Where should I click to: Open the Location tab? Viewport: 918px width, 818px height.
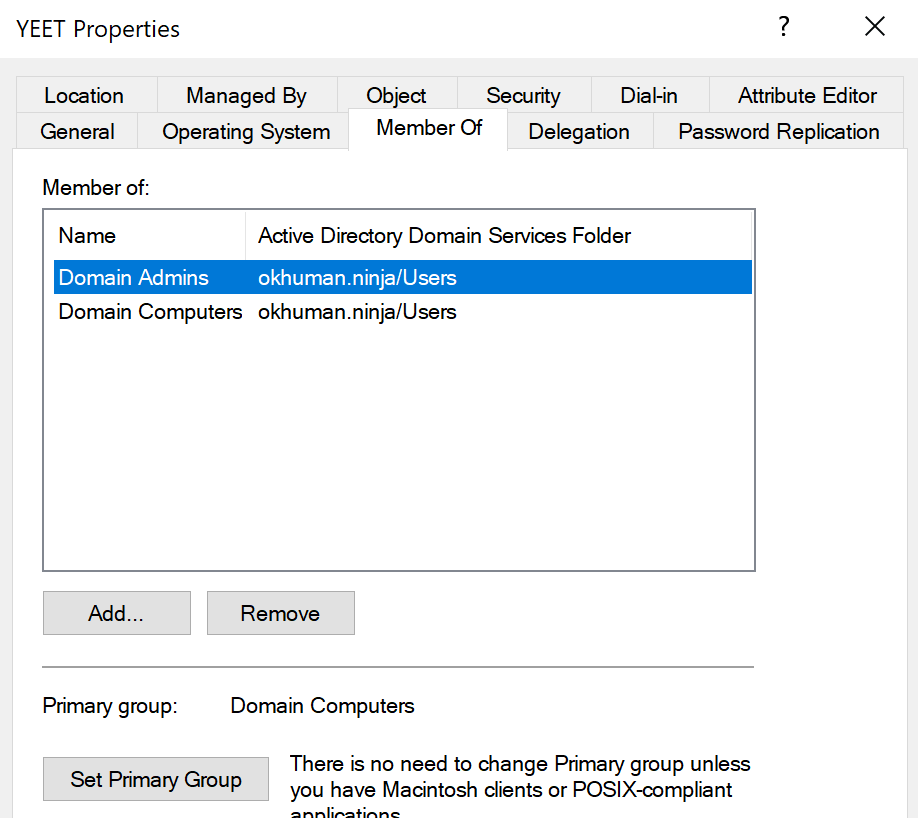click(84, 96)
